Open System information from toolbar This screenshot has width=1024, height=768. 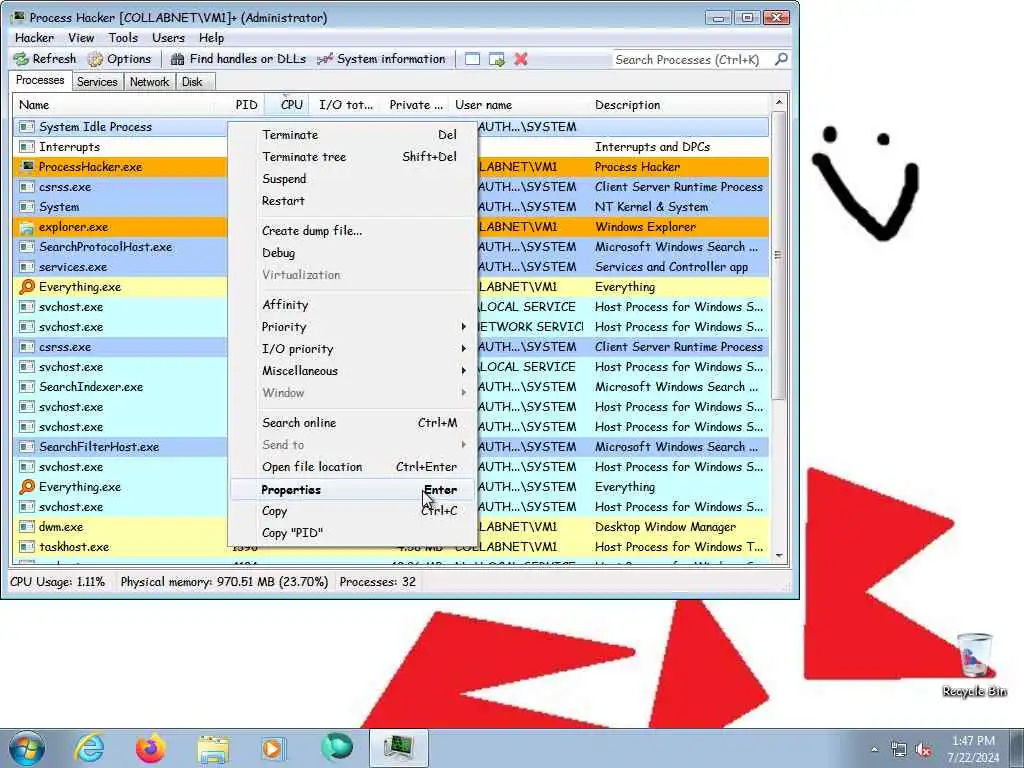(x=381, y=59)
